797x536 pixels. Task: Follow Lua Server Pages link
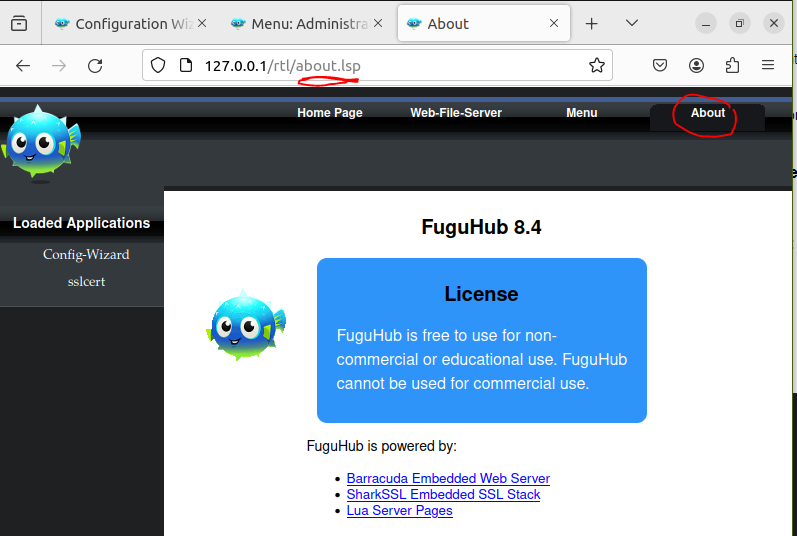[400, 511]
